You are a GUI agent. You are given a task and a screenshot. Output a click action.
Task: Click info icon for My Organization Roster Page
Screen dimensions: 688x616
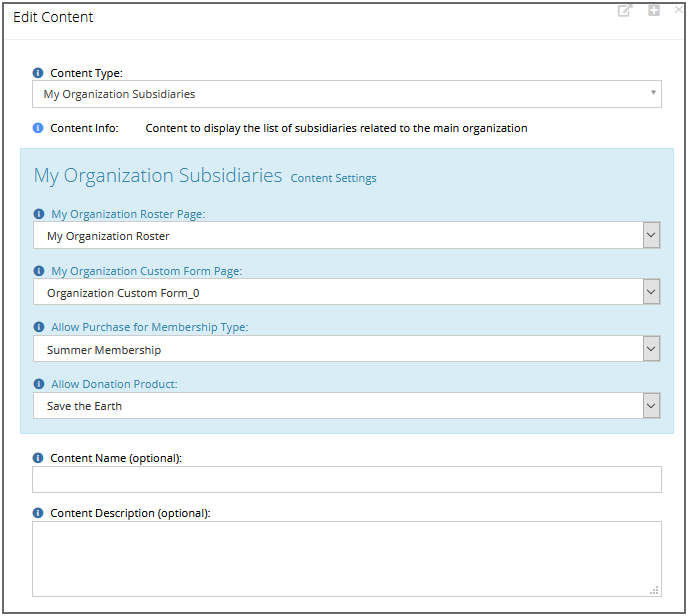coord(39,214)
